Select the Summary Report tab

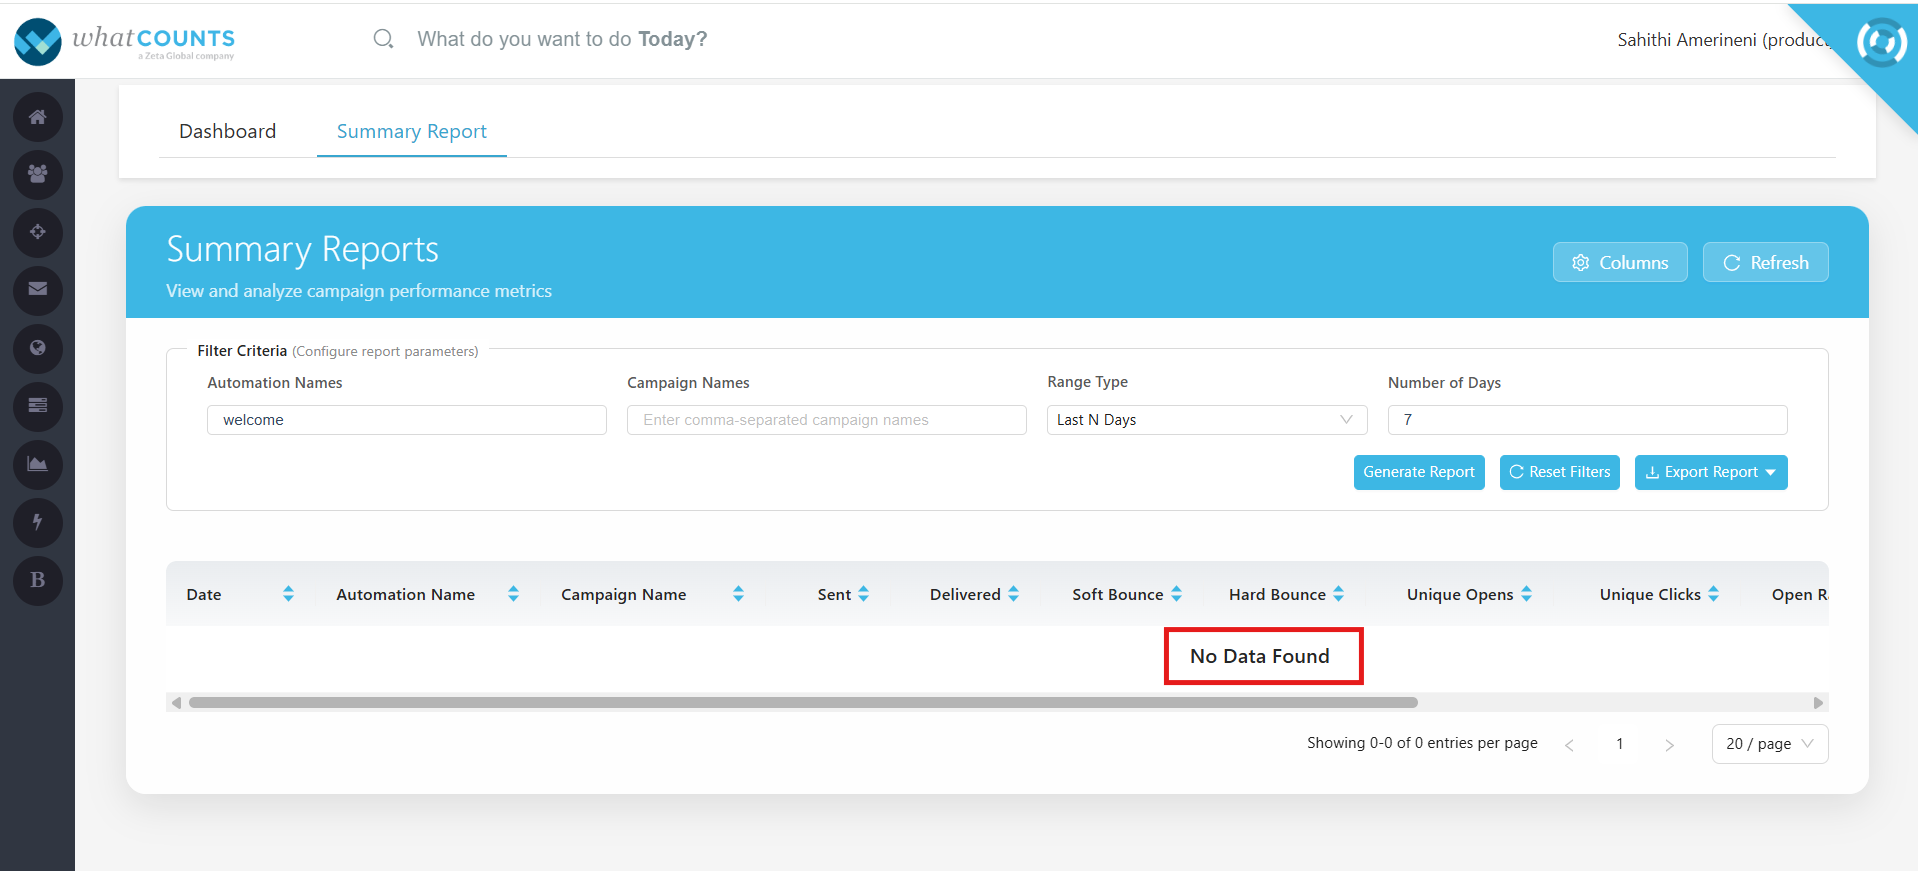(x=411, y=132)
